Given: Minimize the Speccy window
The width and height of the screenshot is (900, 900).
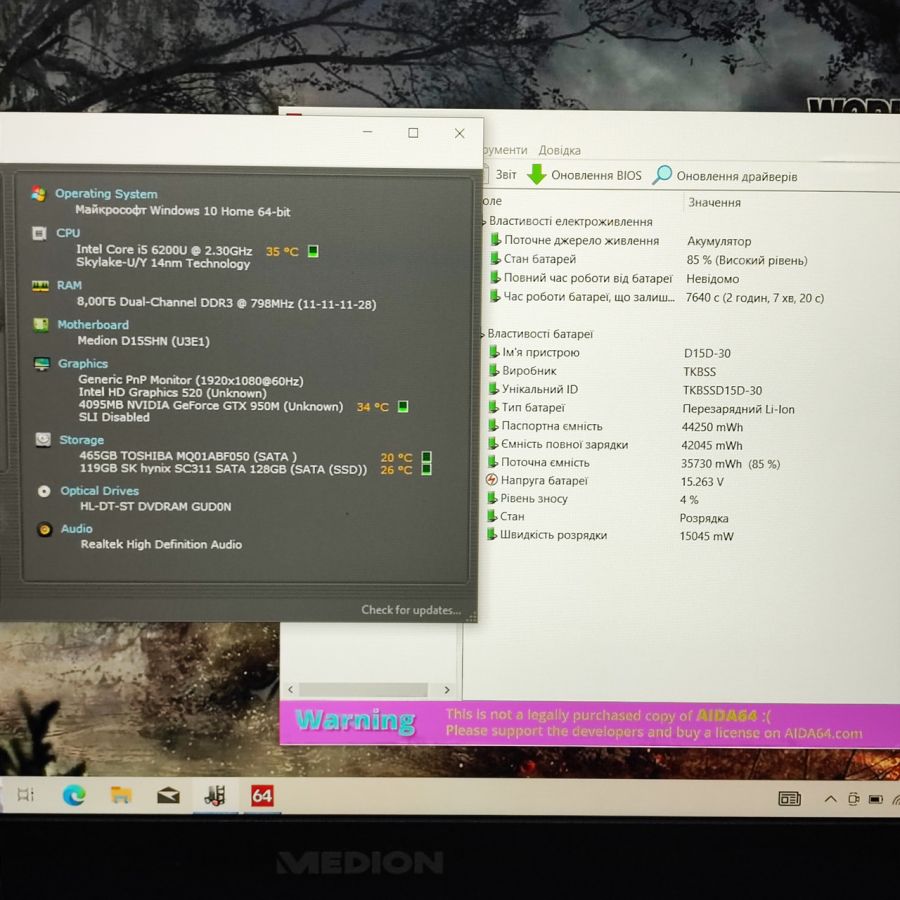Looking at the screenshot, I should coord(368,132).
